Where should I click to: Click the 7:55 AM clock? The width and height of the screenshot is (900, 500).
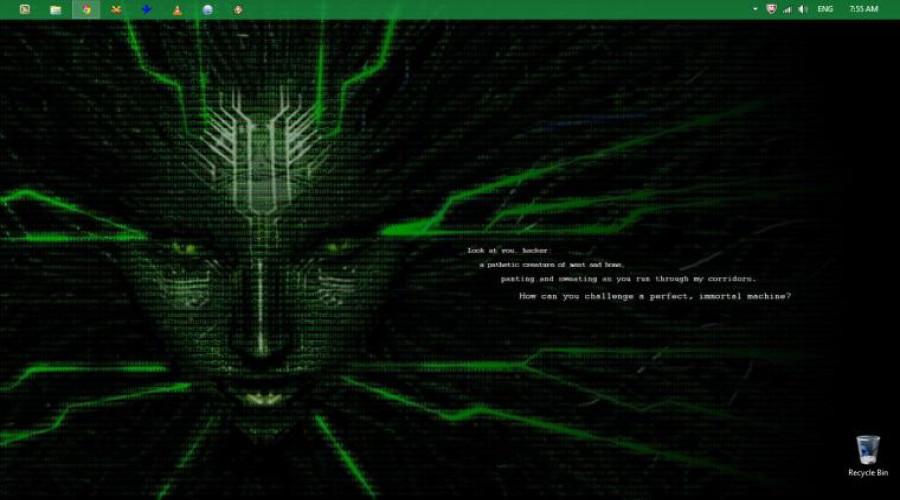click(x=862, y=9)
